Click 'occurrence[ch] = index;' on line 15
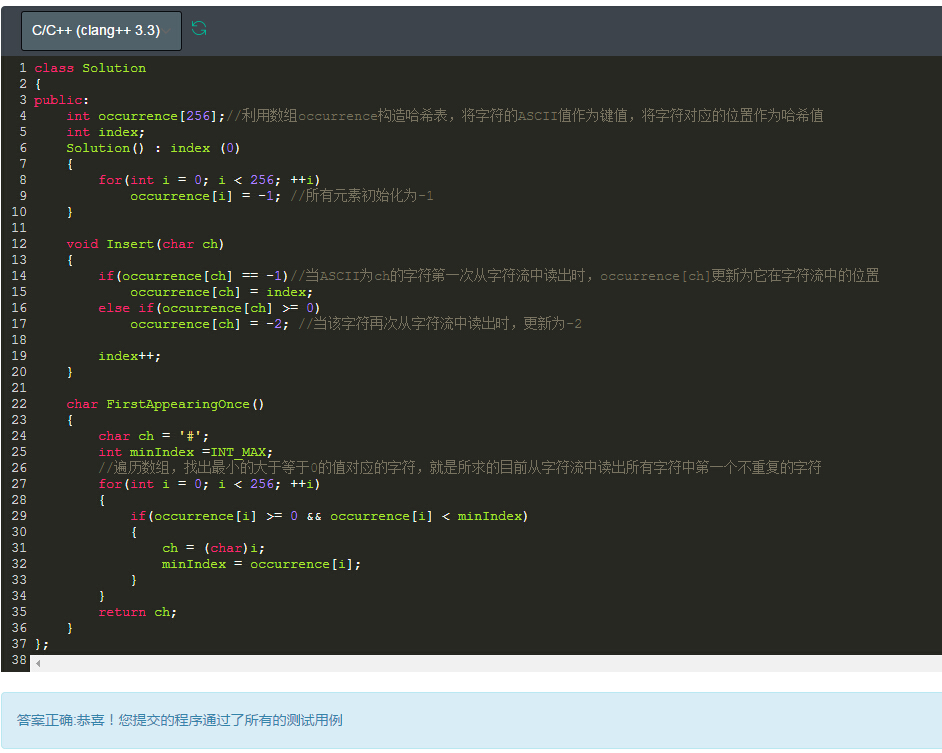 click(x=222, y=292)
